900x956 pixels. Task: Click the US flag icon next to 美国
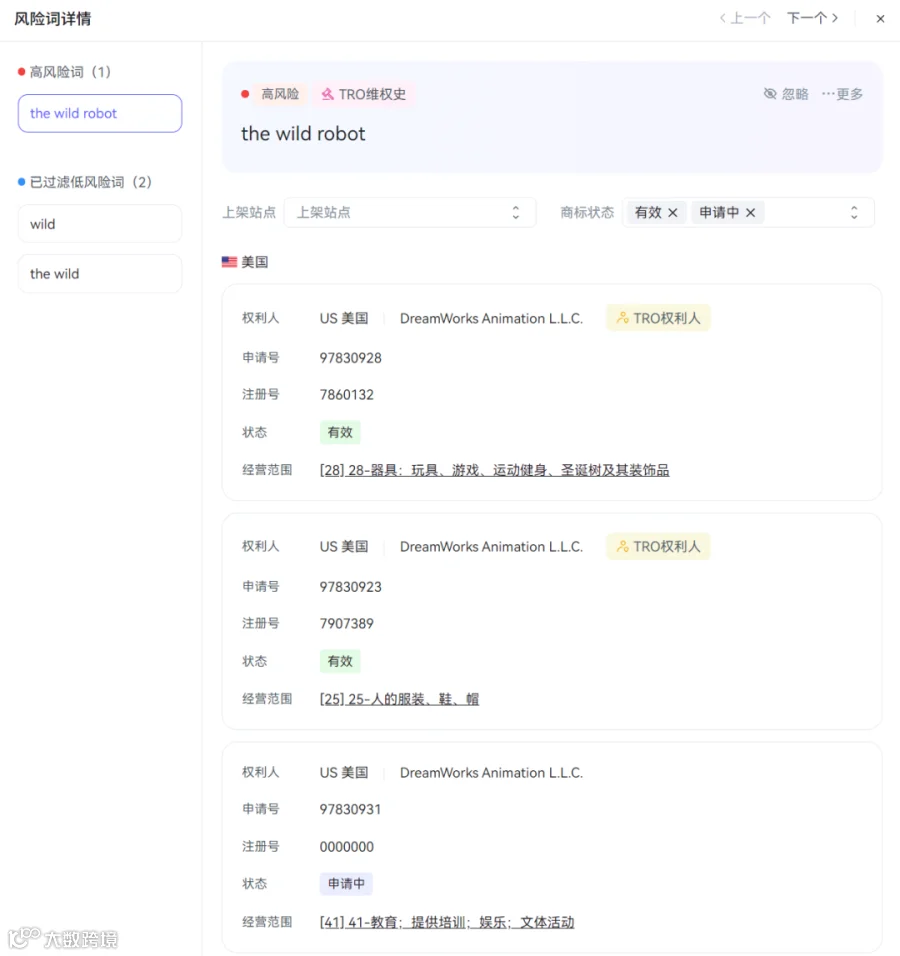[229, 262]
